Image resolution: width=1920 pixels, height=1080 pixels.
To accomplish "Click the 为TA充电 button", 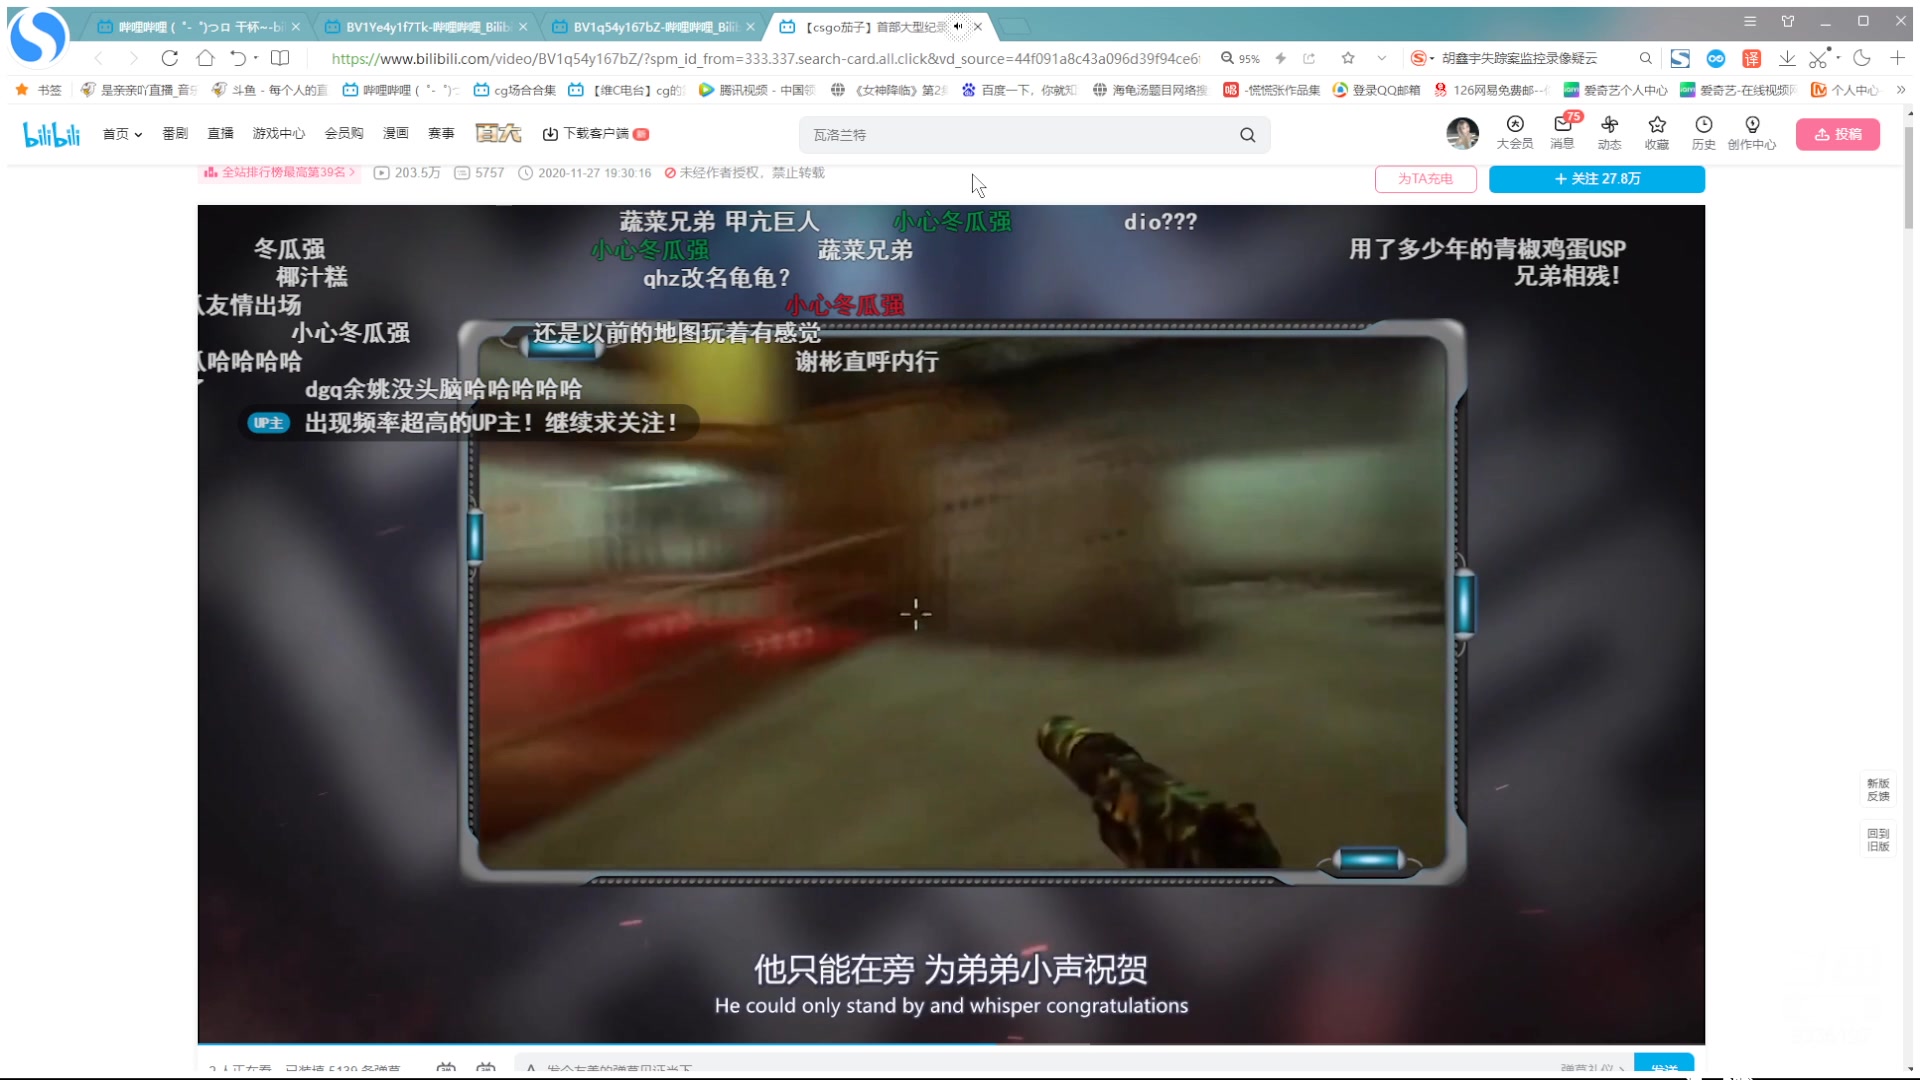I will 1426,179.
